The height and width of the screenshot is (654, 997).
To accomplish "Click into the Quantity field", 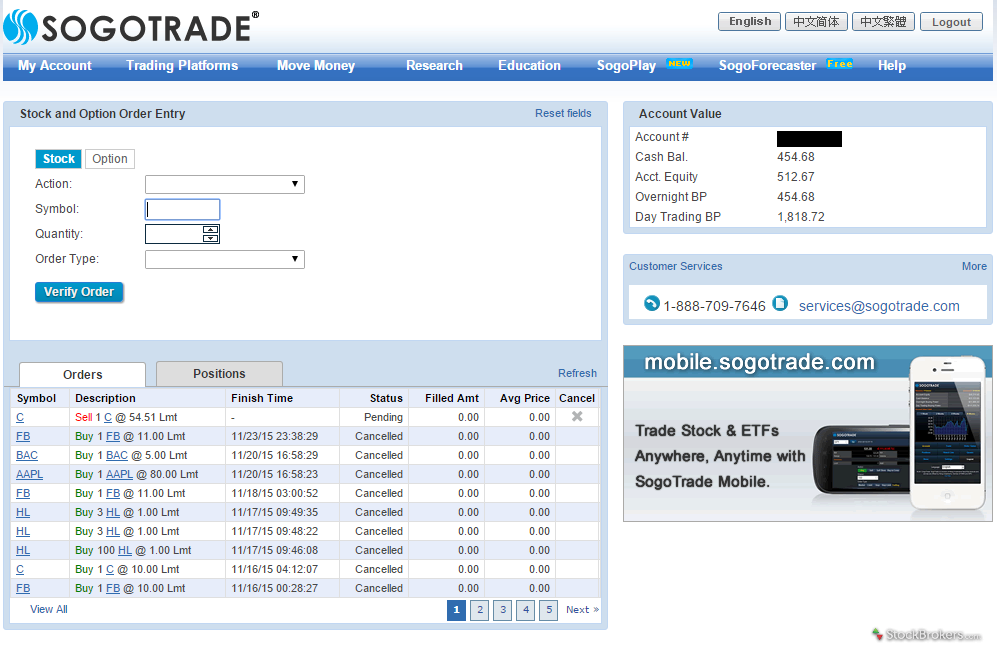I will 174,234.
